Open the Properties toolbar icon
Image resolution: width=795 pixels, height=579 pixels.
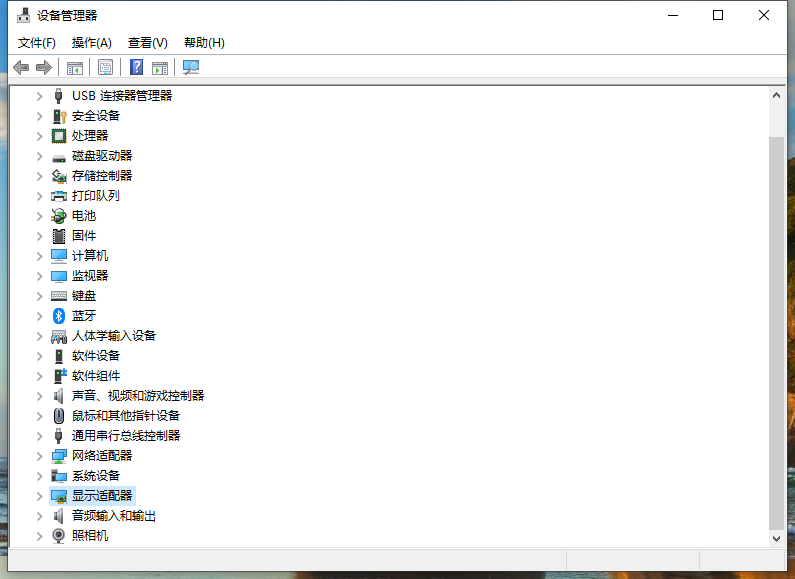pyautogui.click(x=105, y=67)
